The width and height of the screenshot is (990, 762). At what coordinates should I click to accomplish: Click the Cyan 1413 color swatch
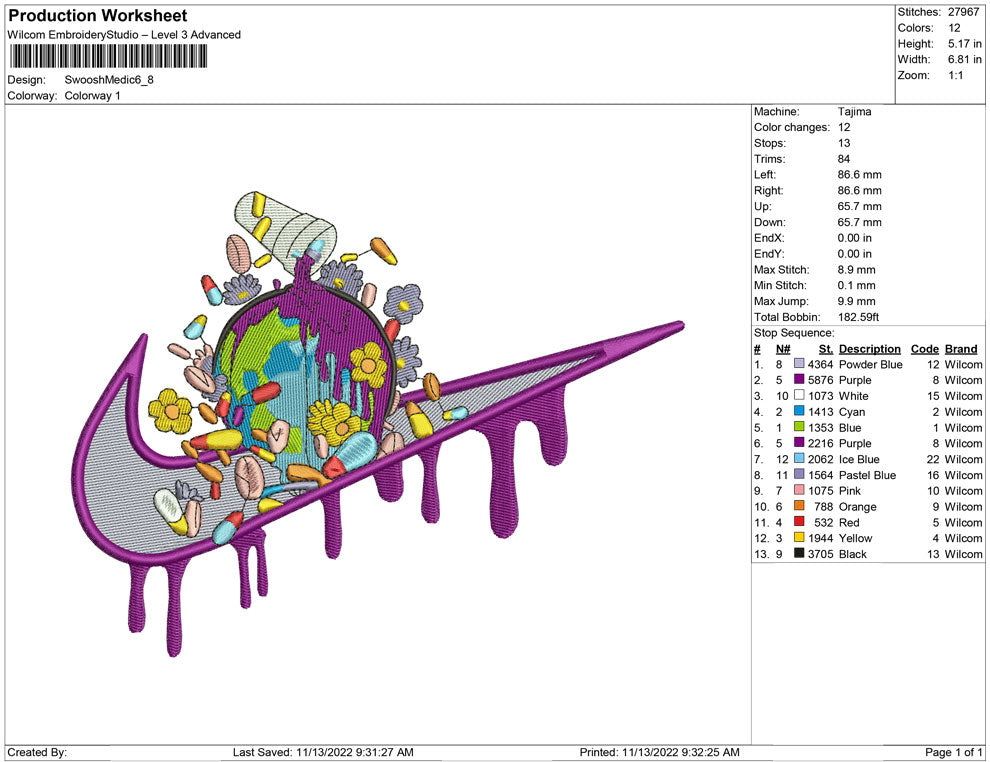click(x=799, y=411)
